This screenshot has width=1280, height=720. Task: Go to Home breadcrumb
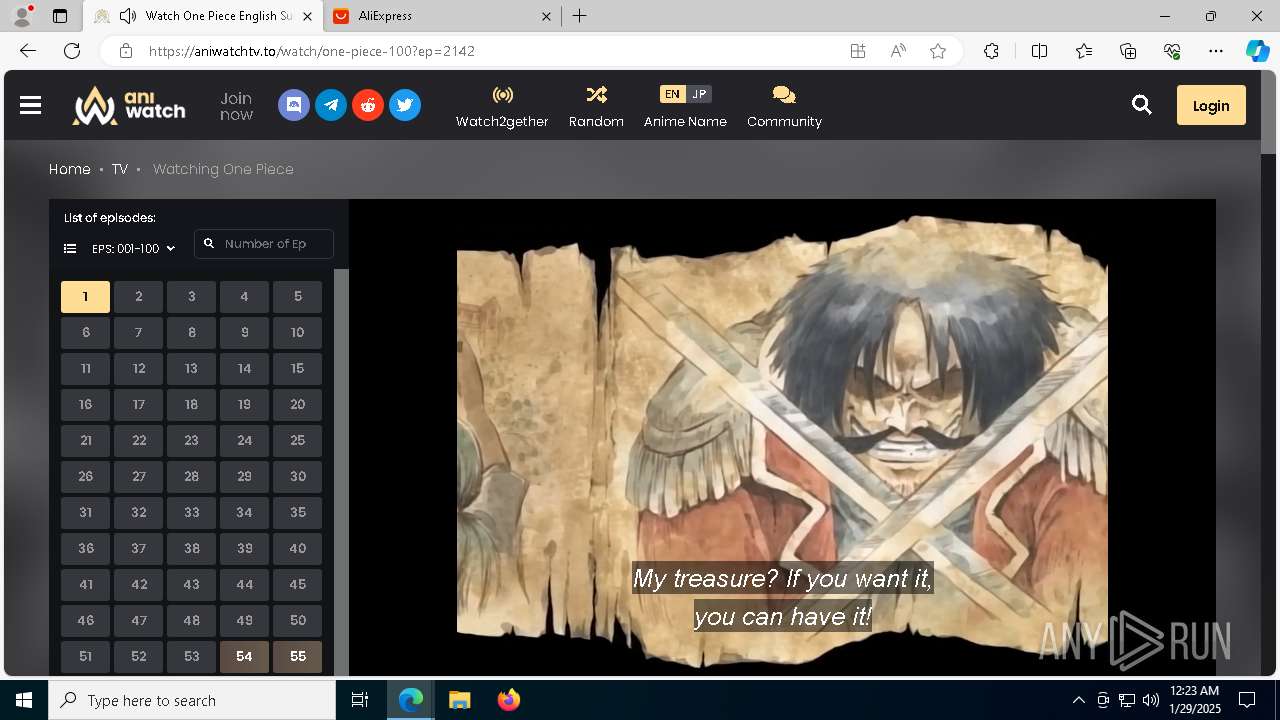[70, 169]
